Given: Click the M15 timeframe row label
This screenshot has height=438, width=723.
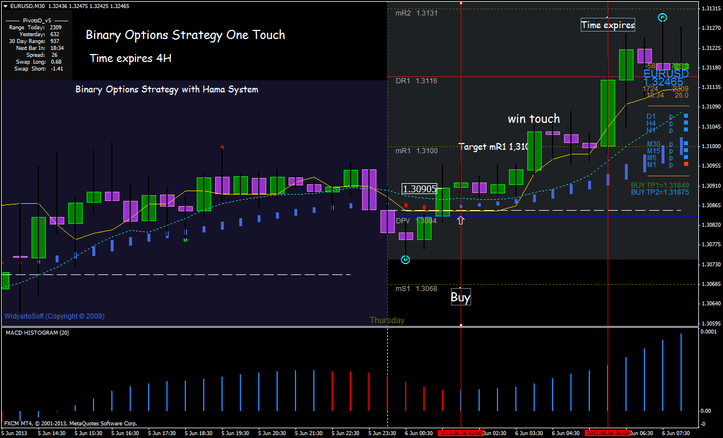Looking at the screenshot, I should tap(653, 151).
